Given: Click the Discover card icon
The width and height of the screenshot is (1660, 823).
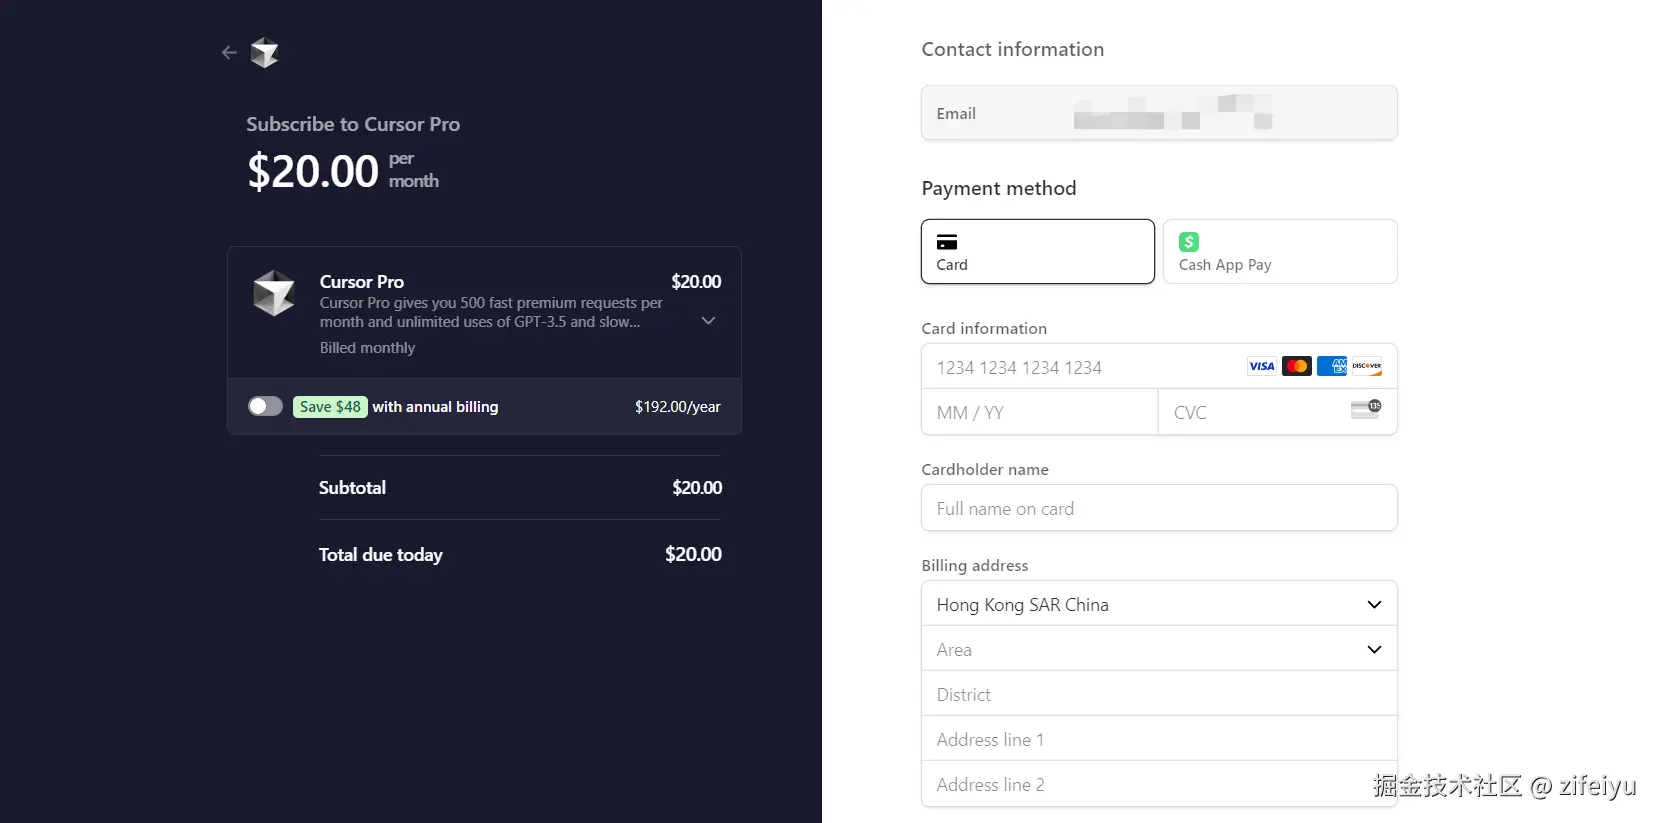Looking at the screenshot, I should coord(1367,366).
